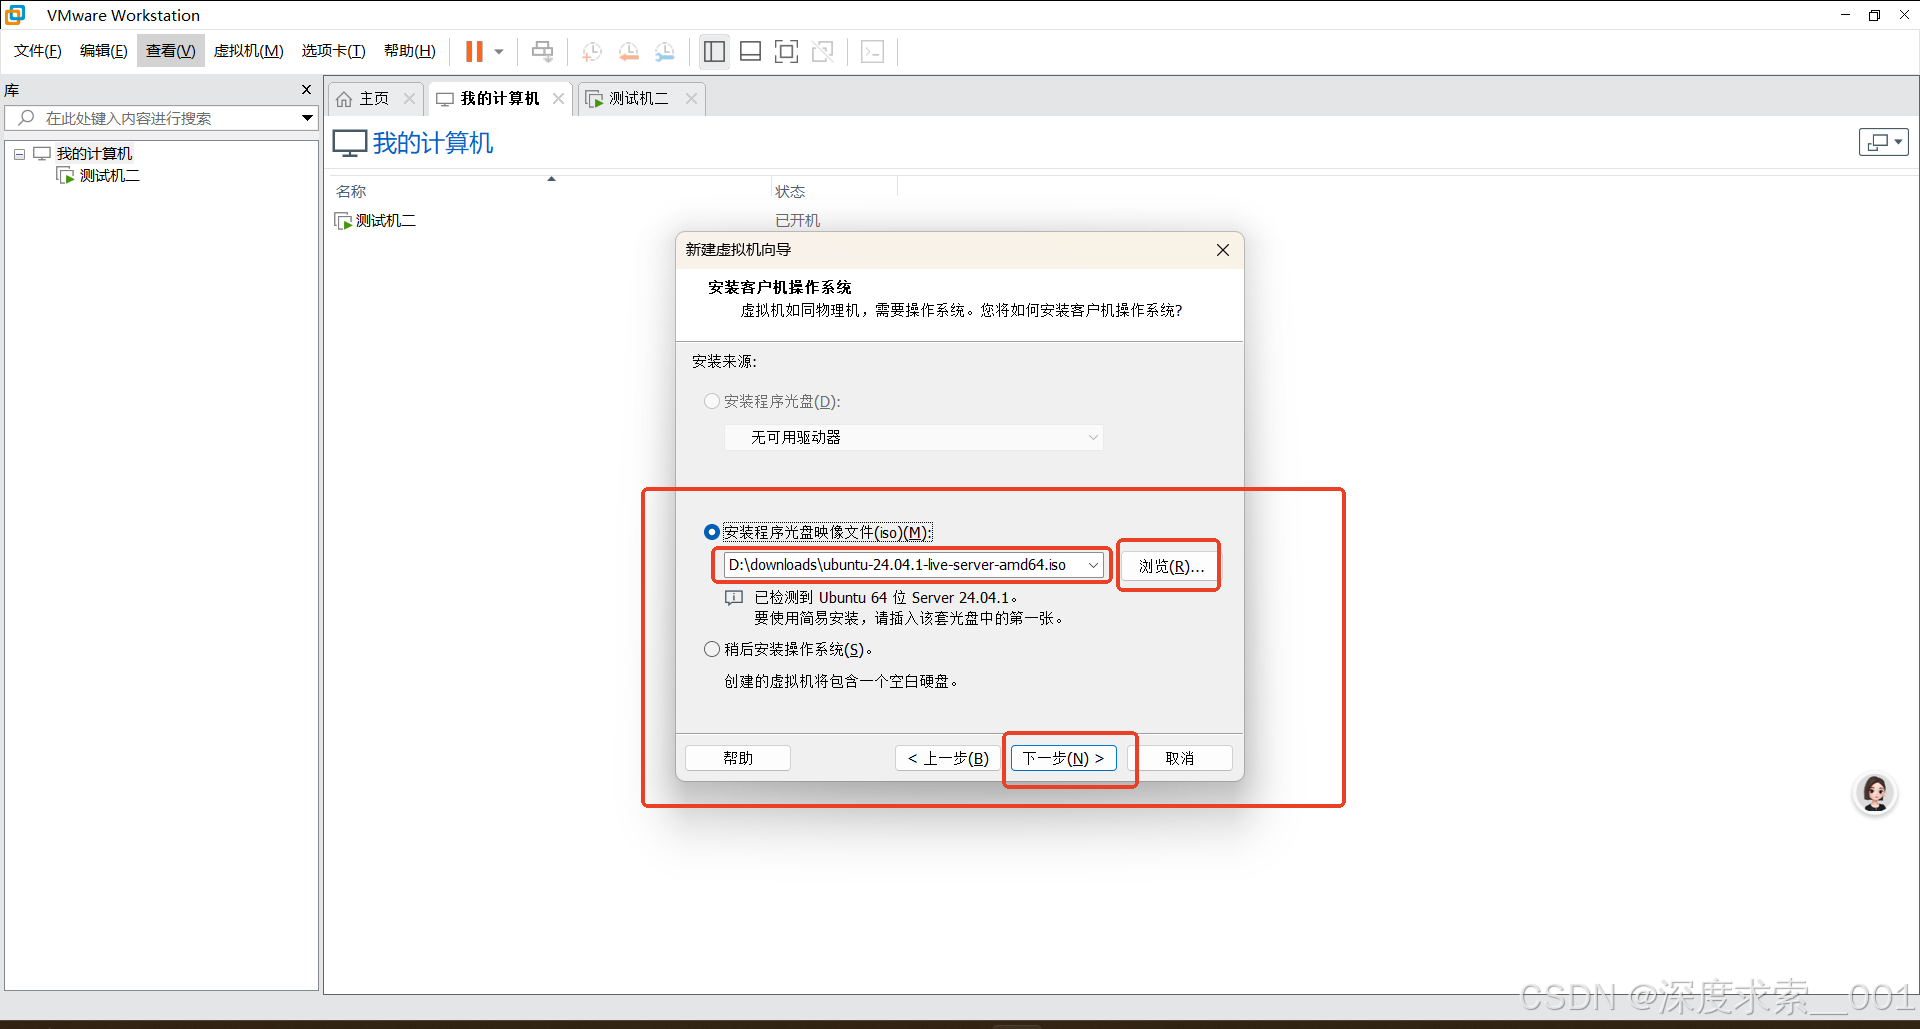Click the < 上一步(B) button
This screenshot has height=1029, width=1920.
pos(948,758)
